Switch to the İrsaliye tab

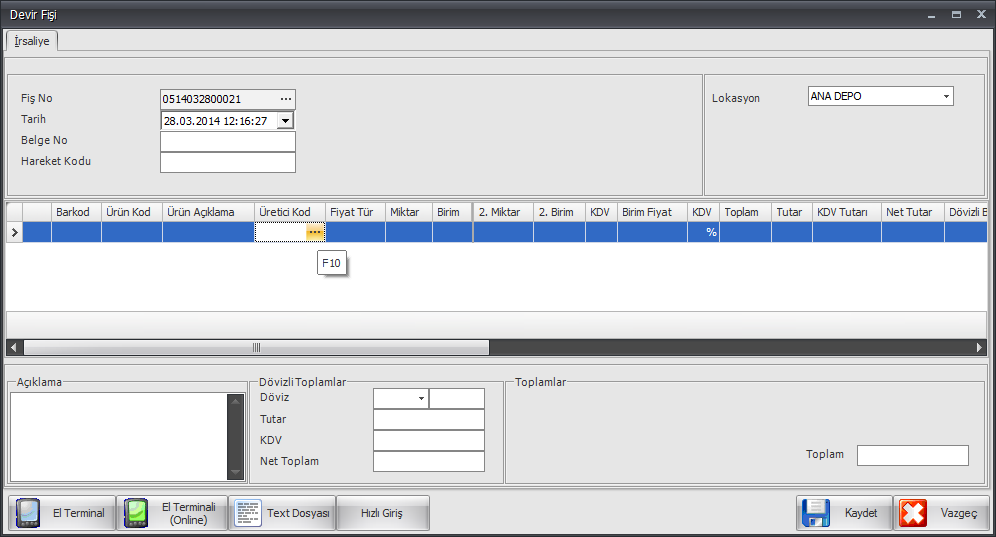click(x=32, y=41)
